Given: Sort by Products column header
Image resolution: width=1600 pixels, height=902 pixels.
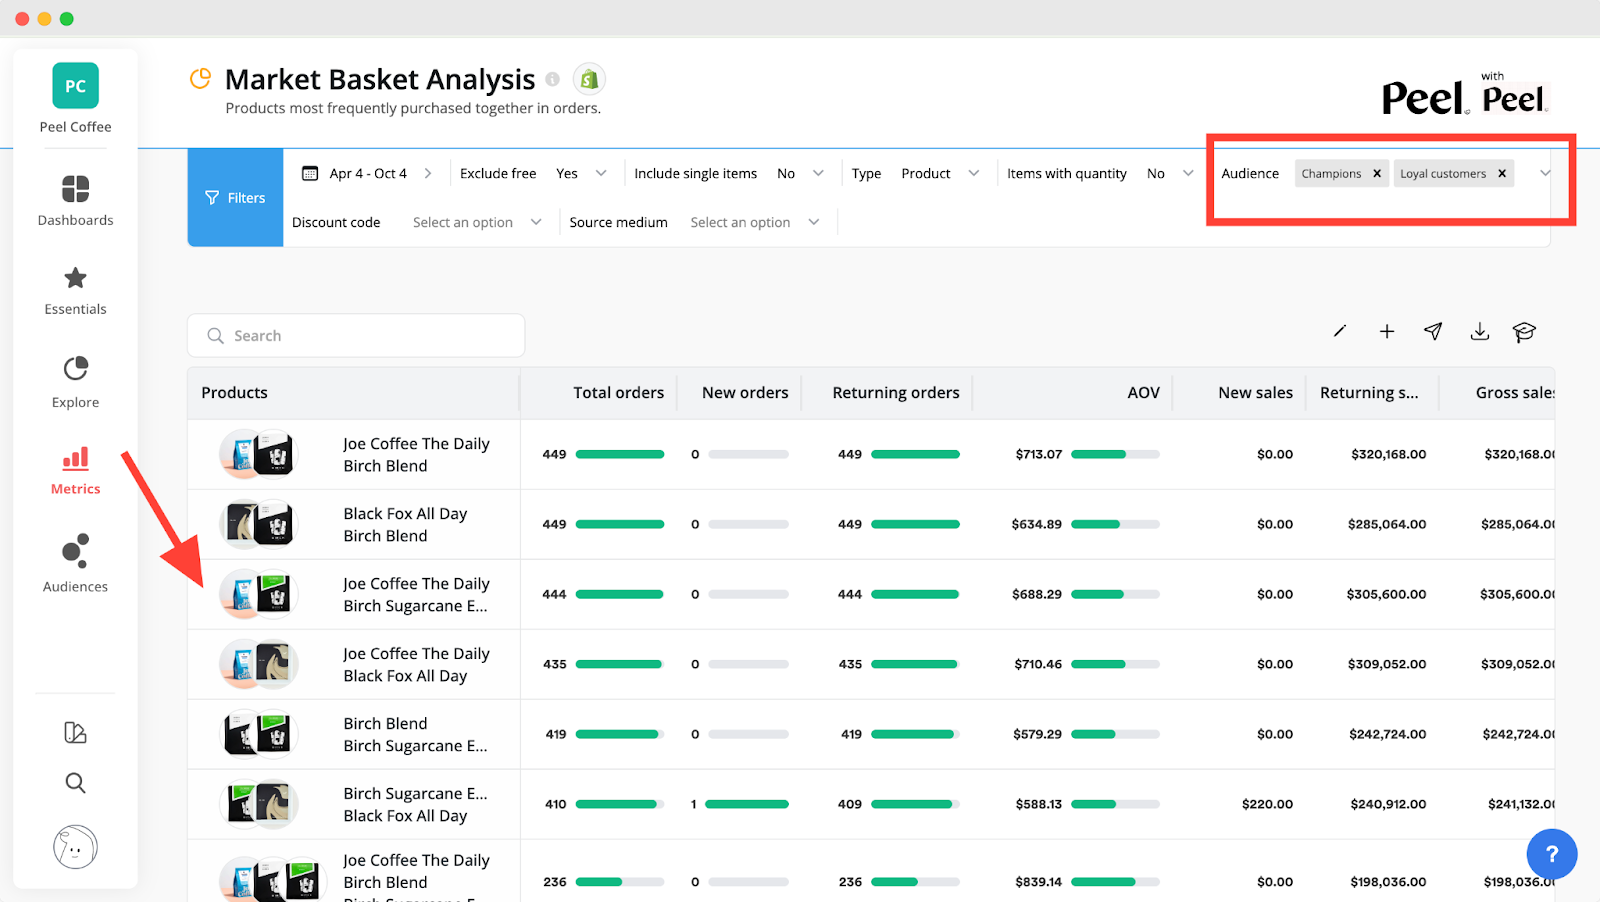Looking at the screenshot, I should point(235,393).
